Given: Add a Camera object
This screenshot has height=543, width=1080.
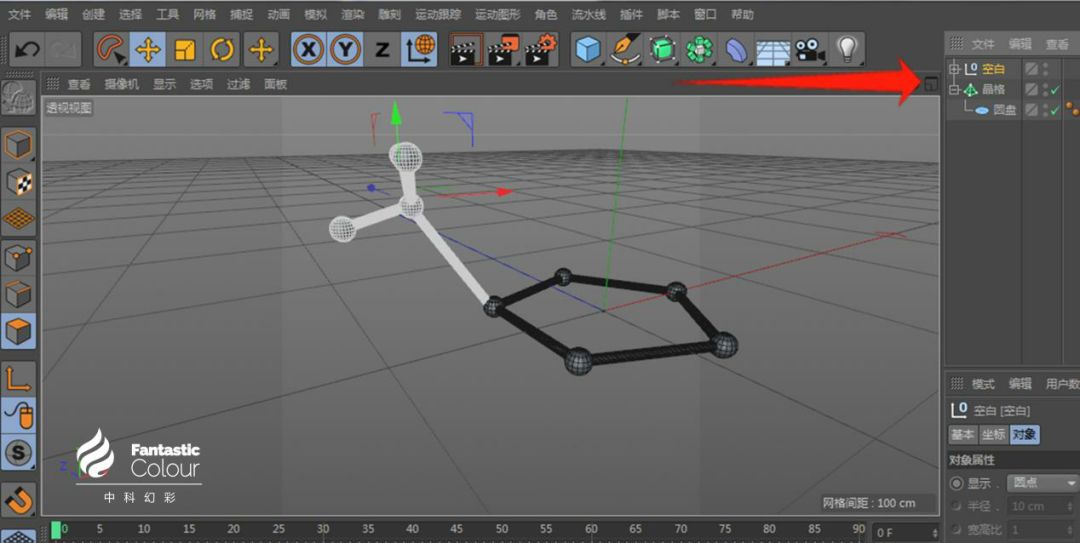Looking at the screenshot, I should click(810, 50).
